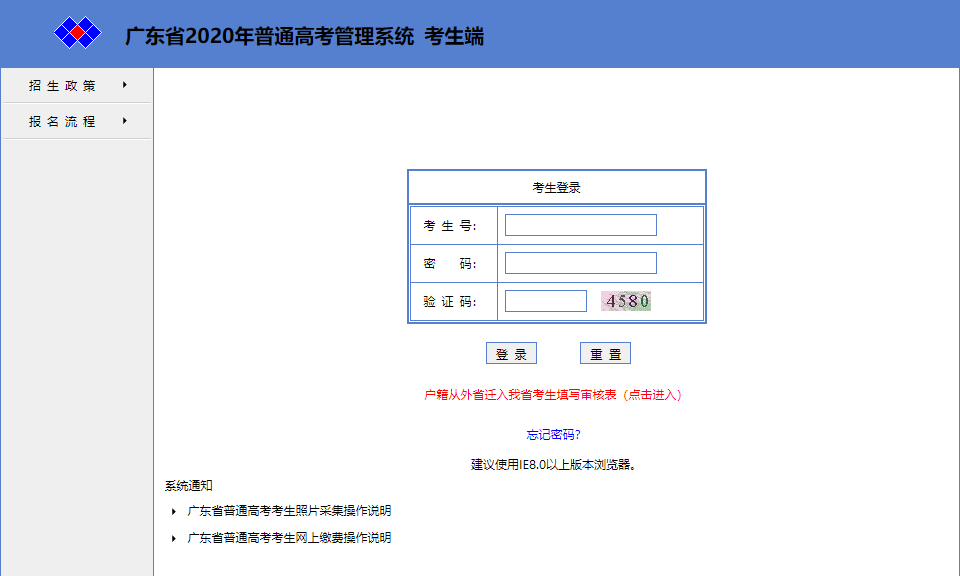This screenshot has height=576, width=960.
Task: Click the 考生号: label
Action: 450,226
